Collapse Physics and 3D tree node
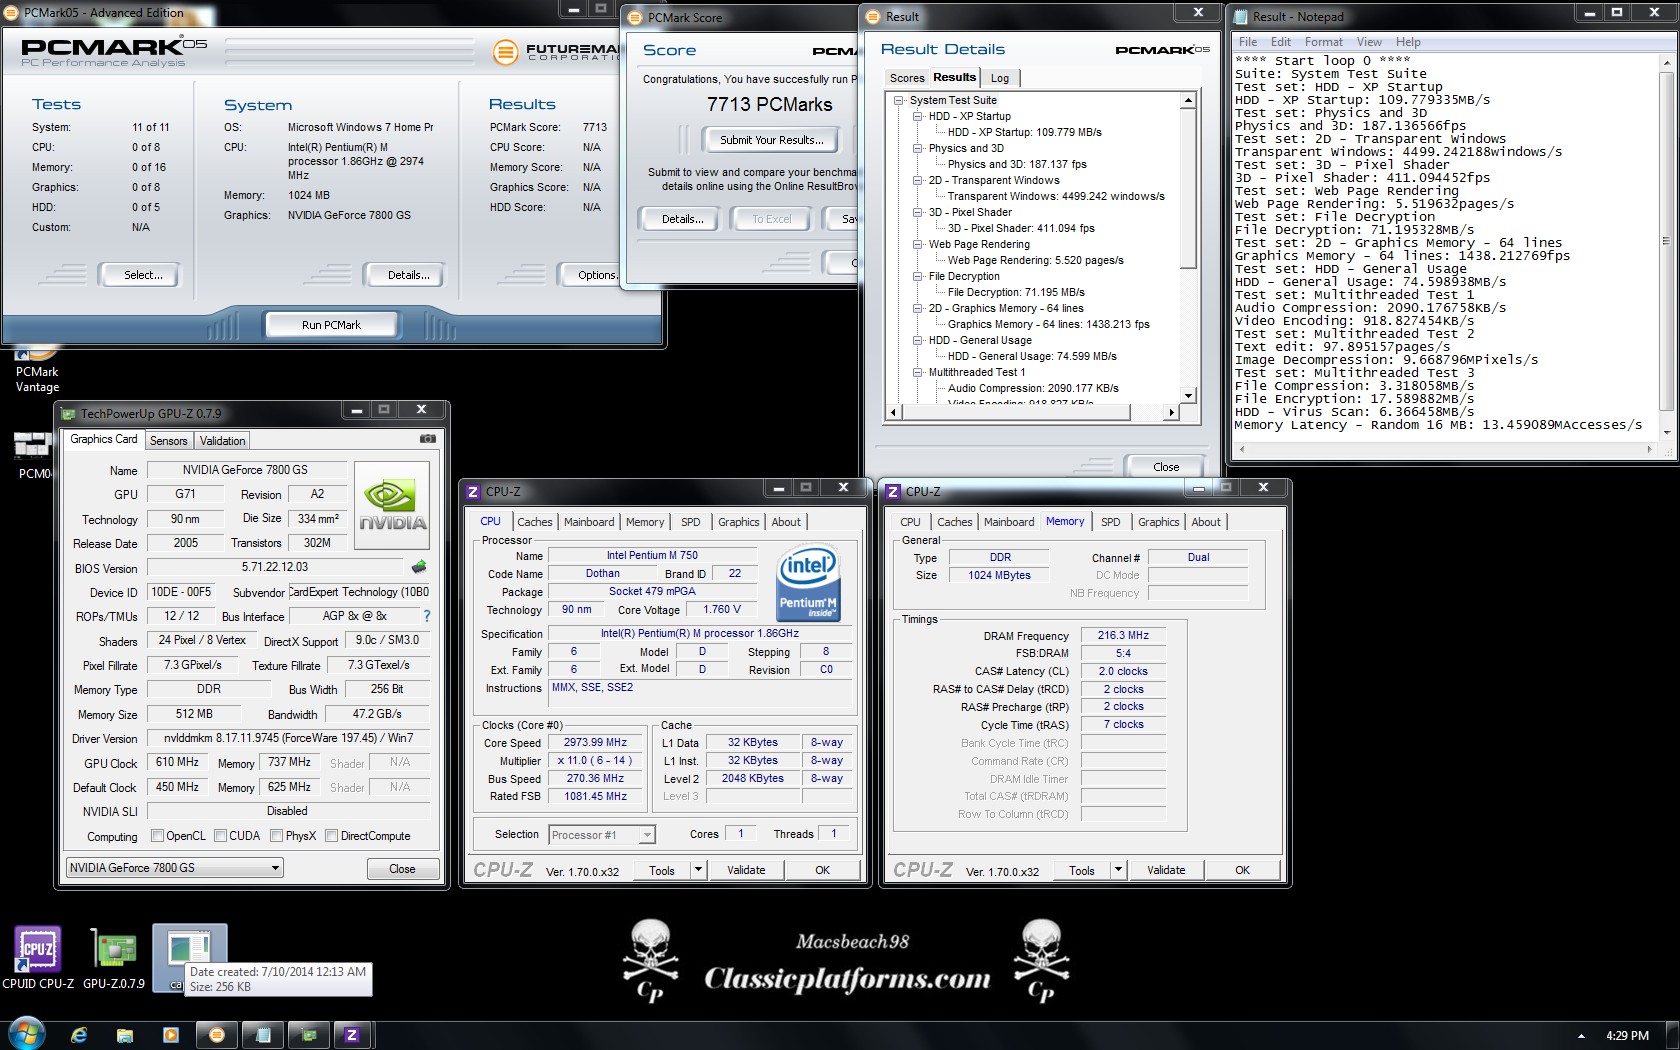Screen dimensions: 1680x1050 point(917,148)
